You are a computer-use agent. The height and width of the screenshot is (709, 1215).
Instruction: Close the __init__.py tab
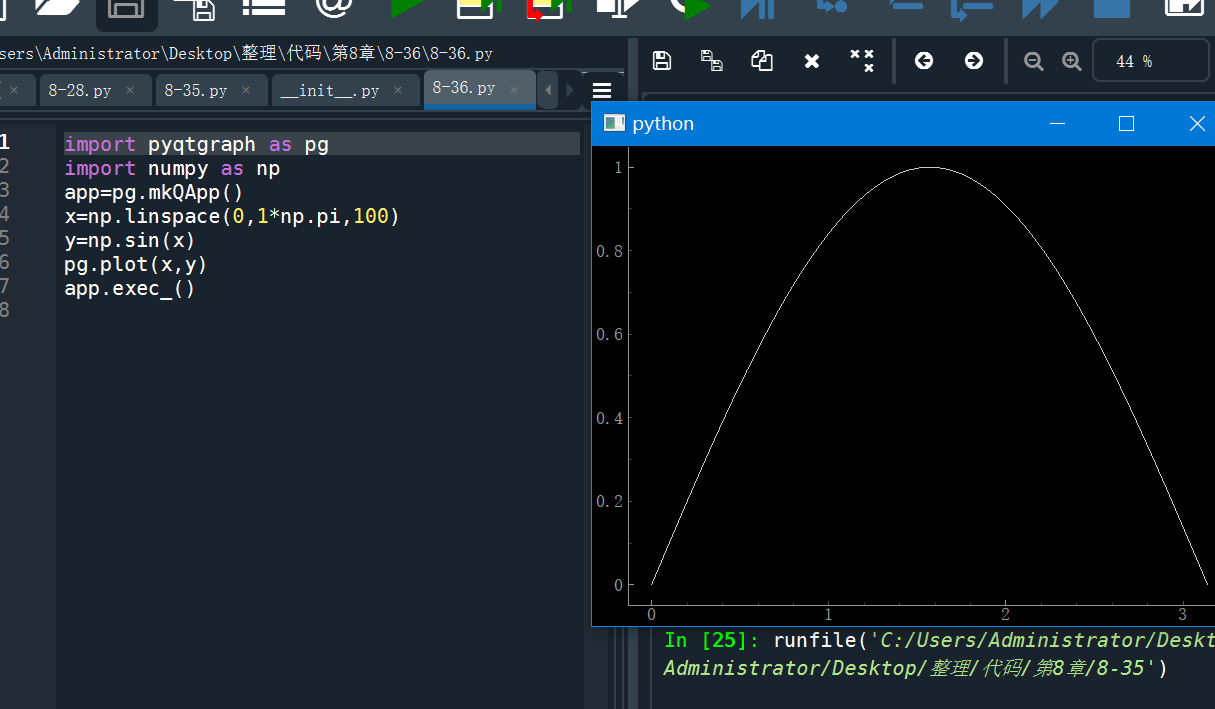pos(398,90)
